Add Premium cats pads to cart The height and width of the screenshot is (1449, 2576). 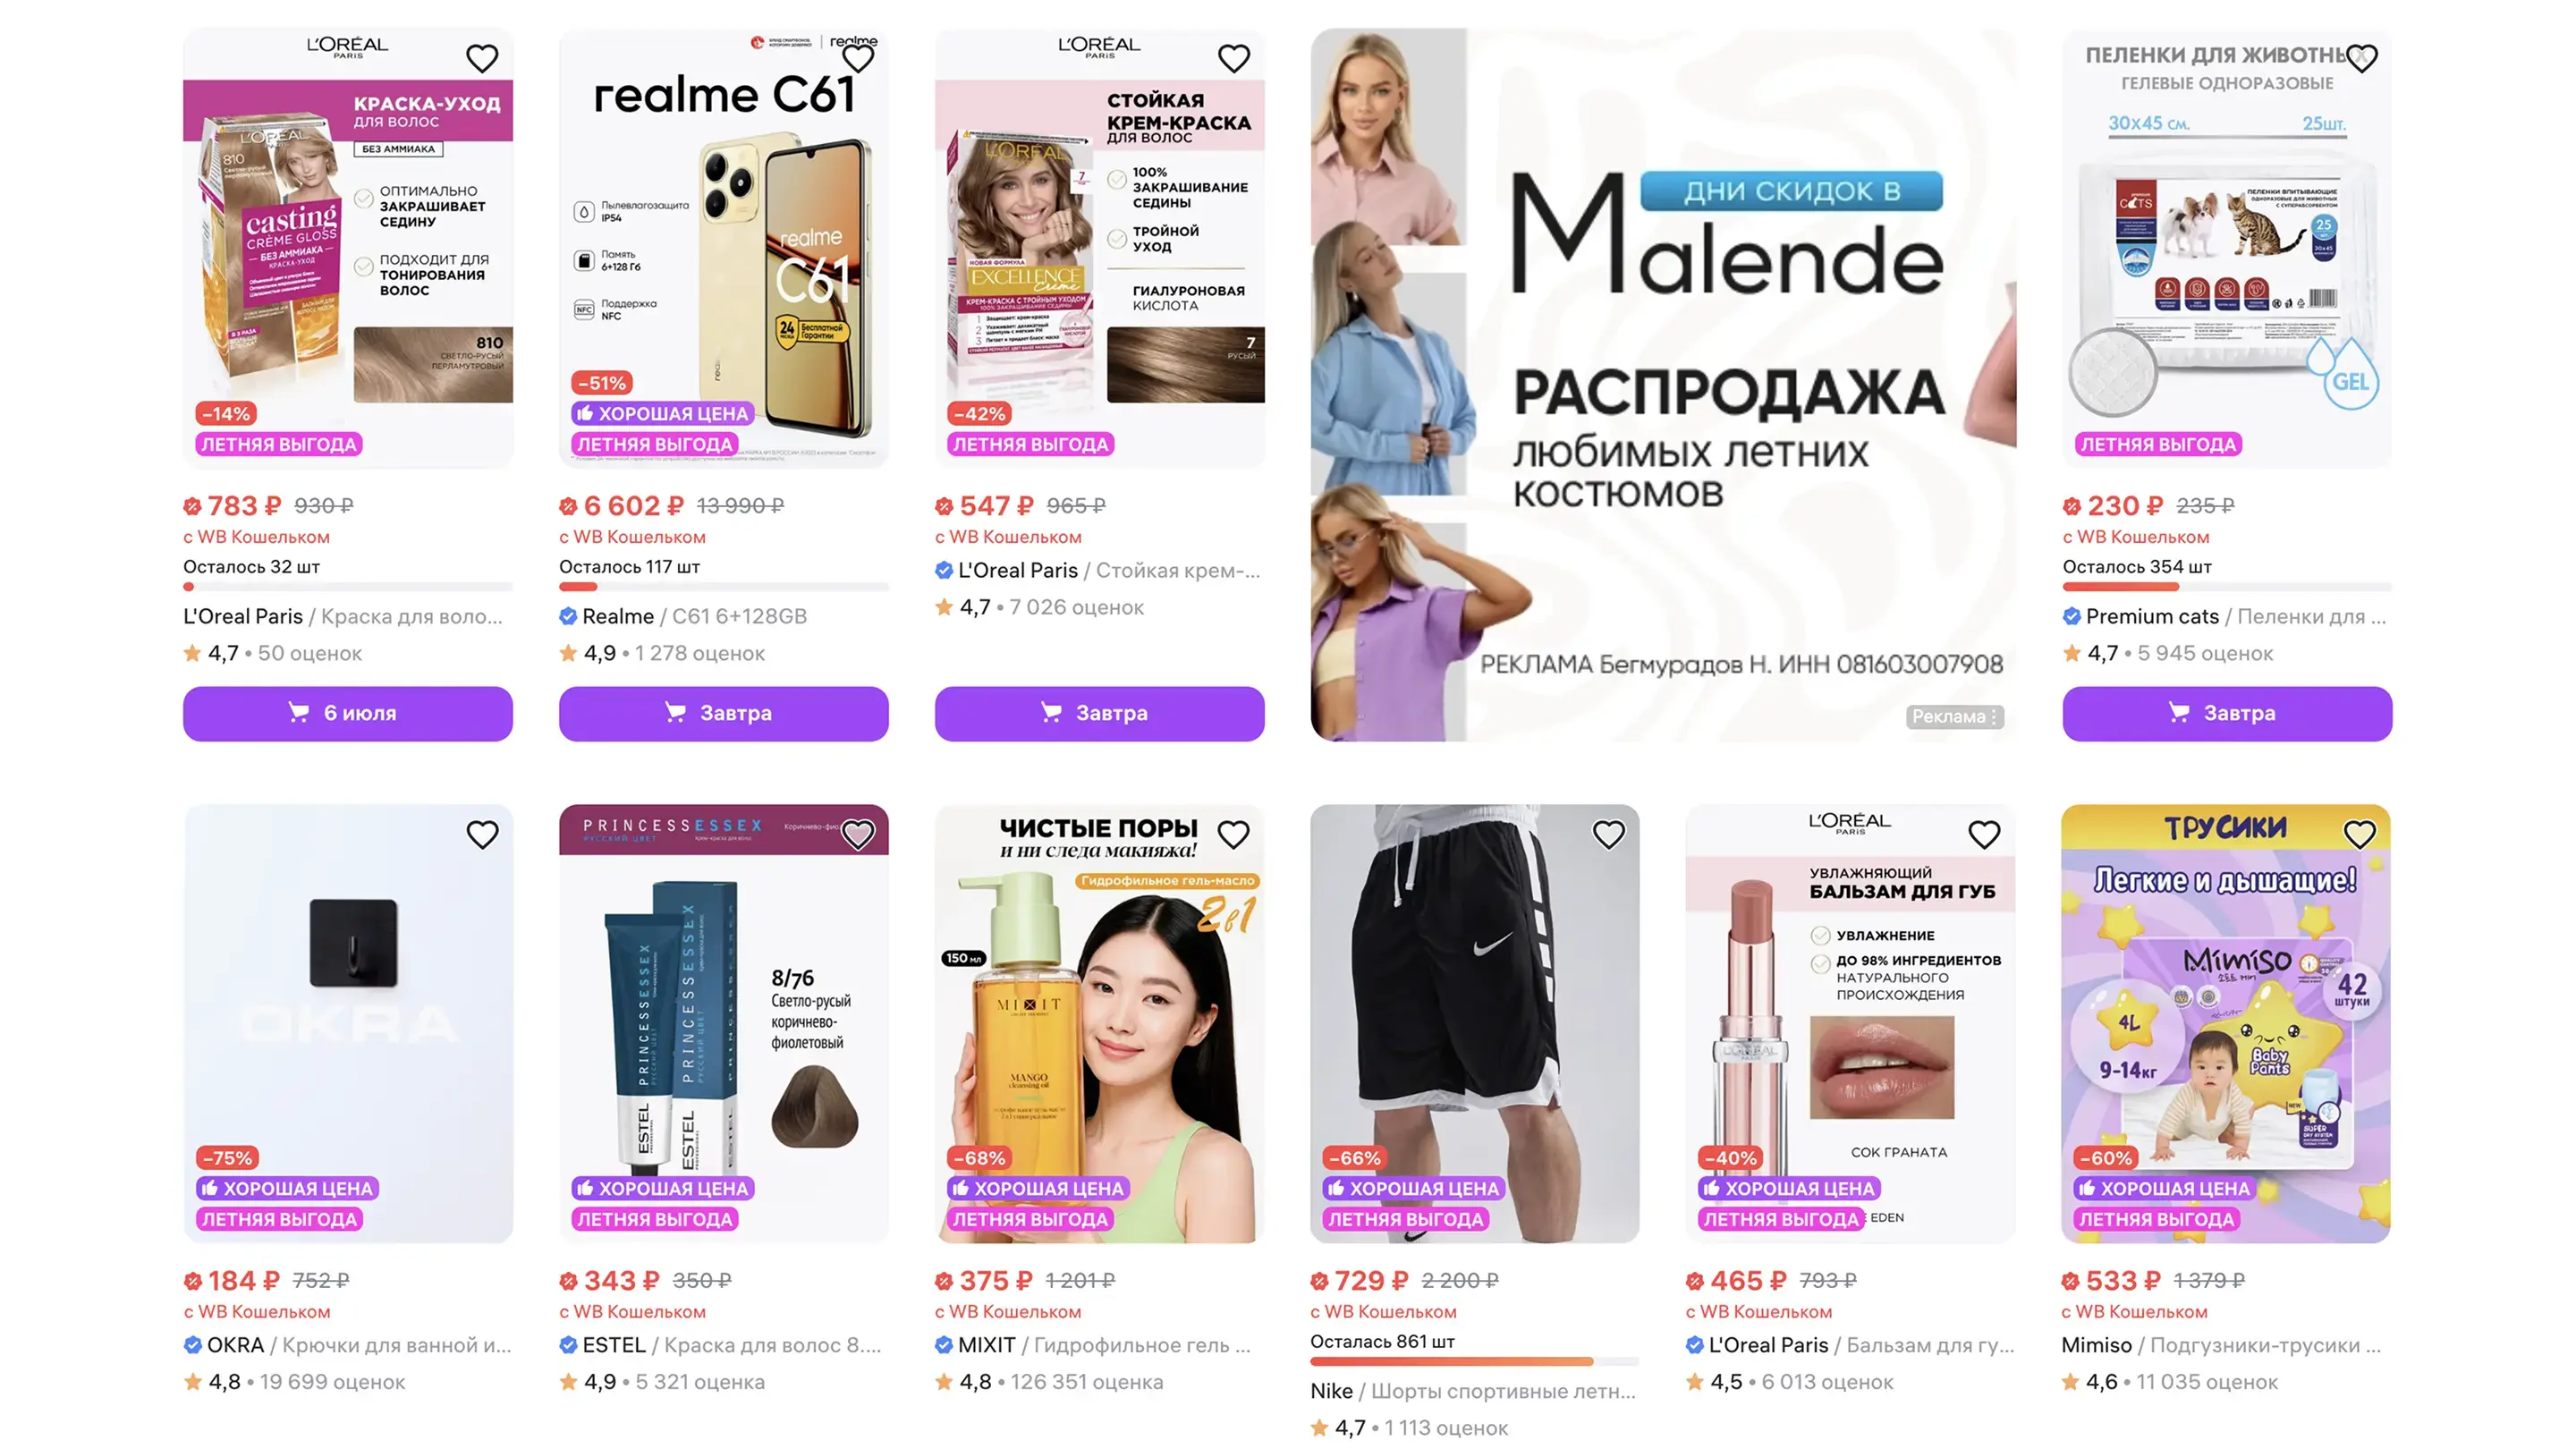(2227, 713)
